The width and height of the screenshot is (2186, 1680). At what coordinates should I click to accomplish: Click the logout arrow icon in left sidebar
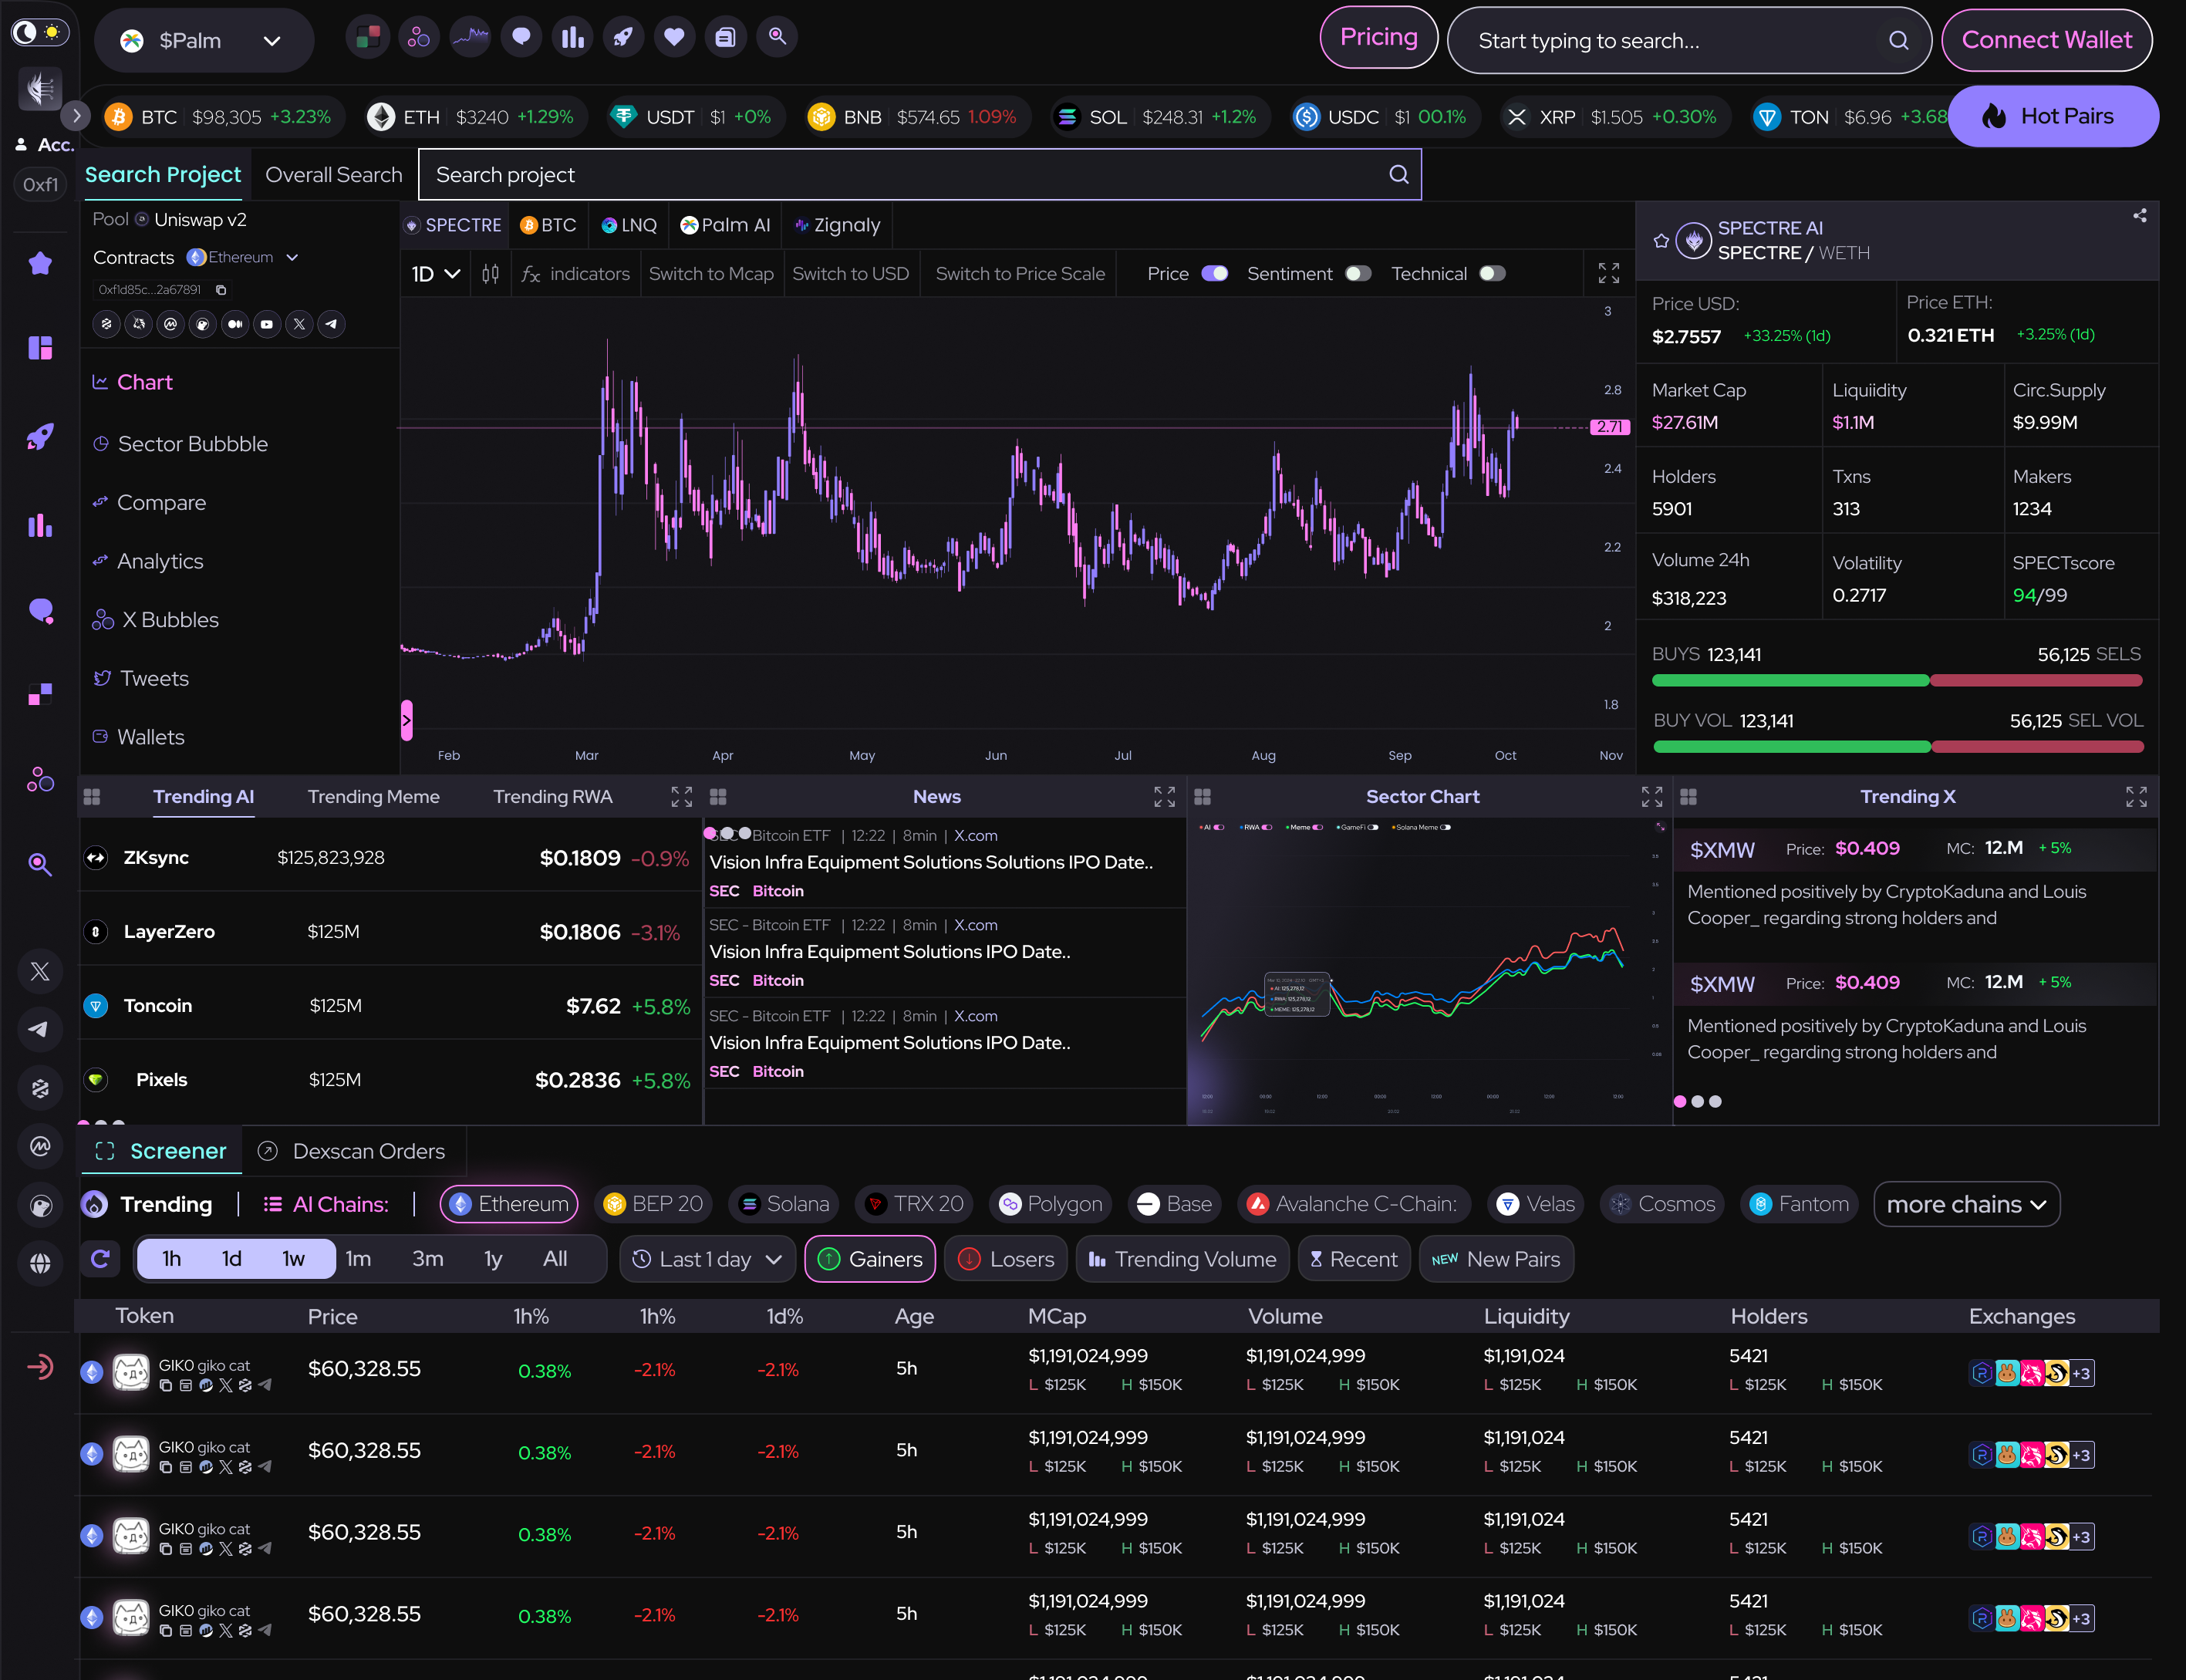point(40,1367)
